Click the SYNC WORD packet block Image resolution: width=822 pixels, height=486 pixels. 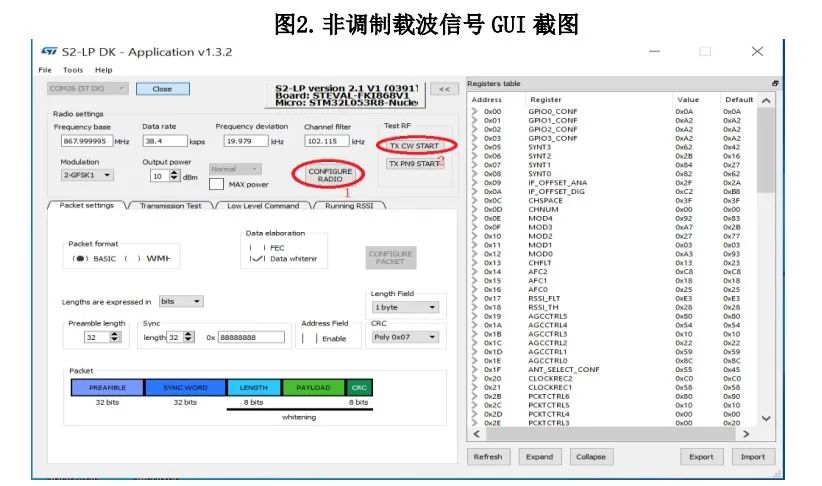[x=185, y=387]
